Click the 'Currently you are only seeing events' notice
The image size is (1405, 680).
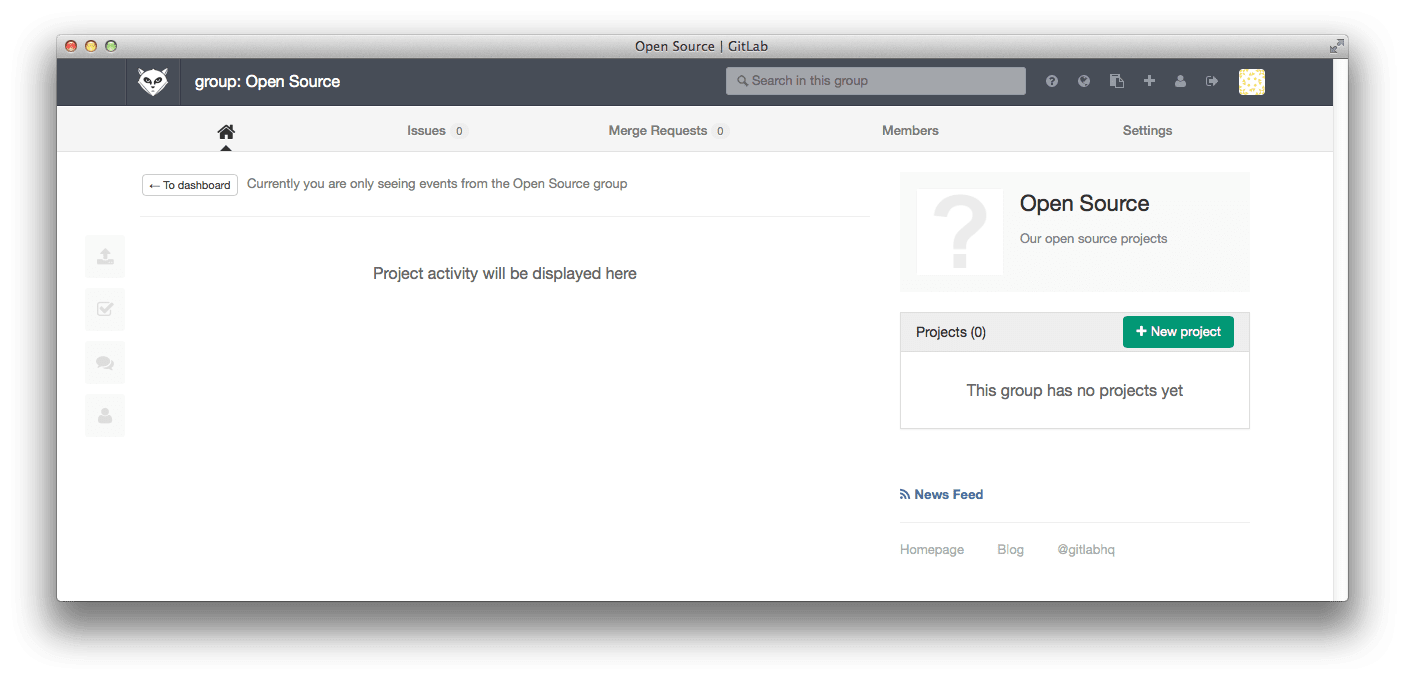437,184
